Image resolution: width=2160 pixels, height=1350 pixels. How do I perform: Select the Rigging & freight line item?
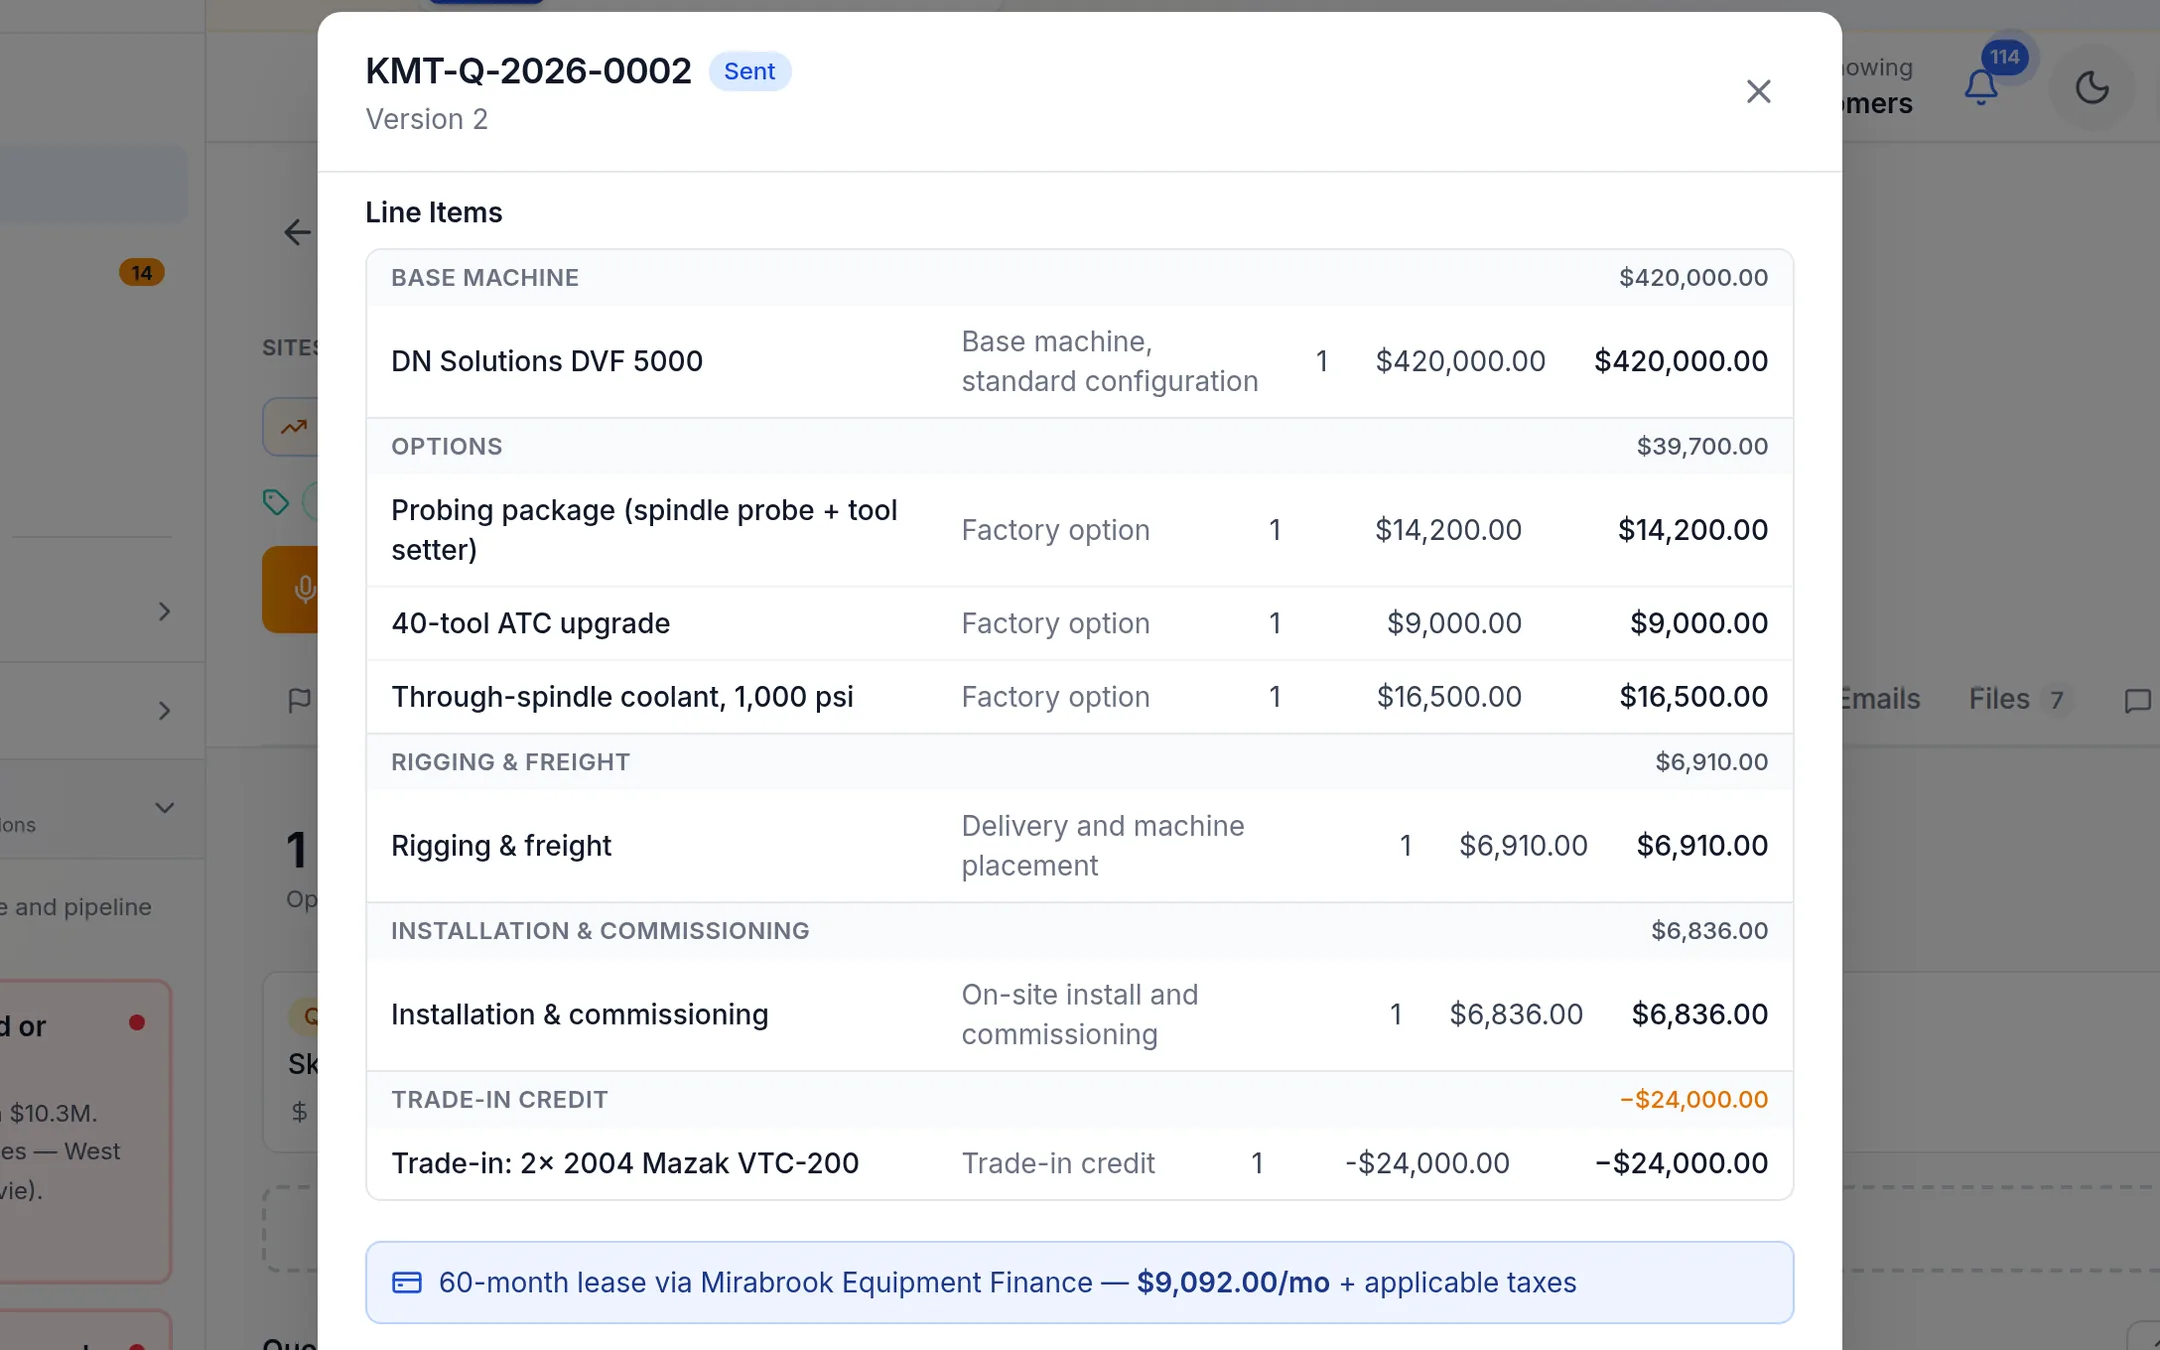coord(1079,846)
